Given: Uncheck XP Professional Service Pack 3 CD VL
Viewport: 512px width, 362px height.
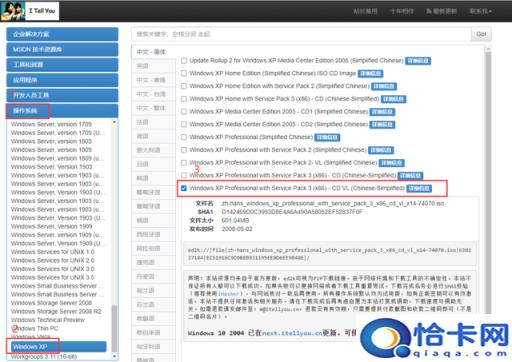Looking at the screenshot, I should pos(184,188).
